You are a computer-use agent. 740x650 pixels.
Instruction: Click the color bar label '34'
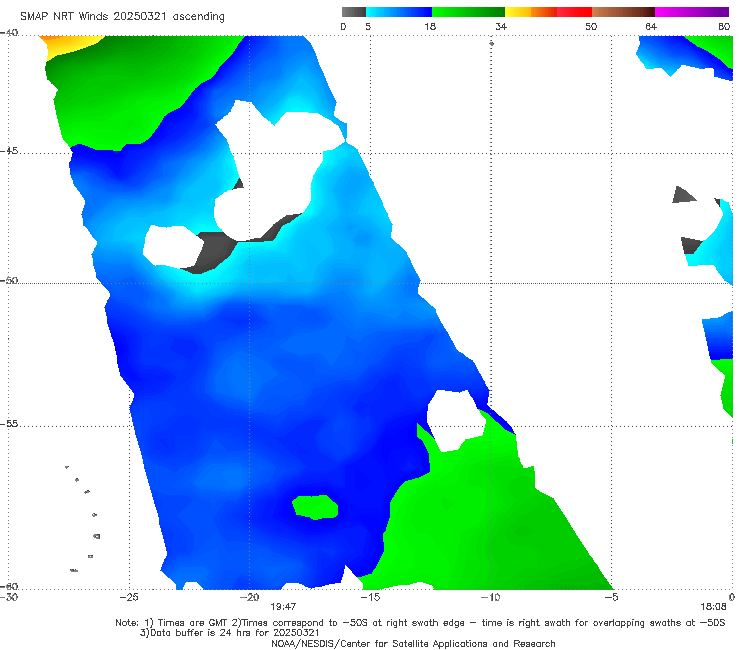[x=501, y=26]
